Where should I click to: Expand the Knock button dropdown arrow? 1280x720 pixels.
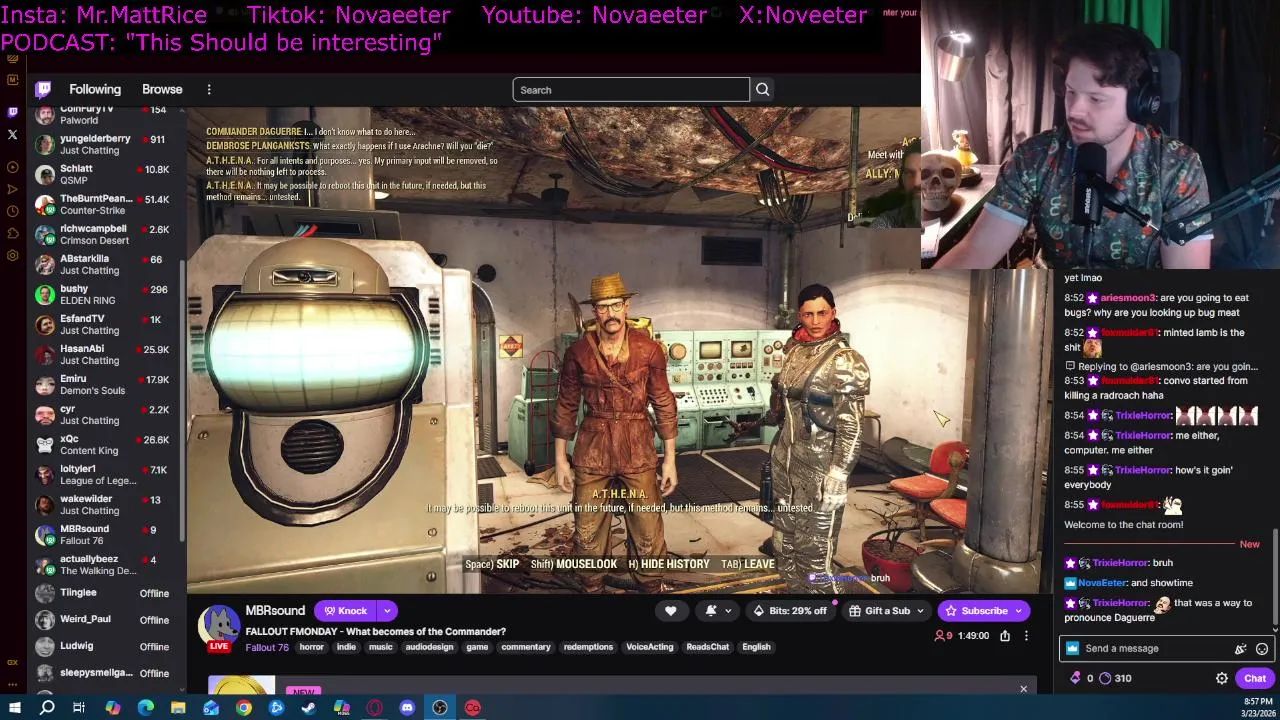[x=386, y=611]
